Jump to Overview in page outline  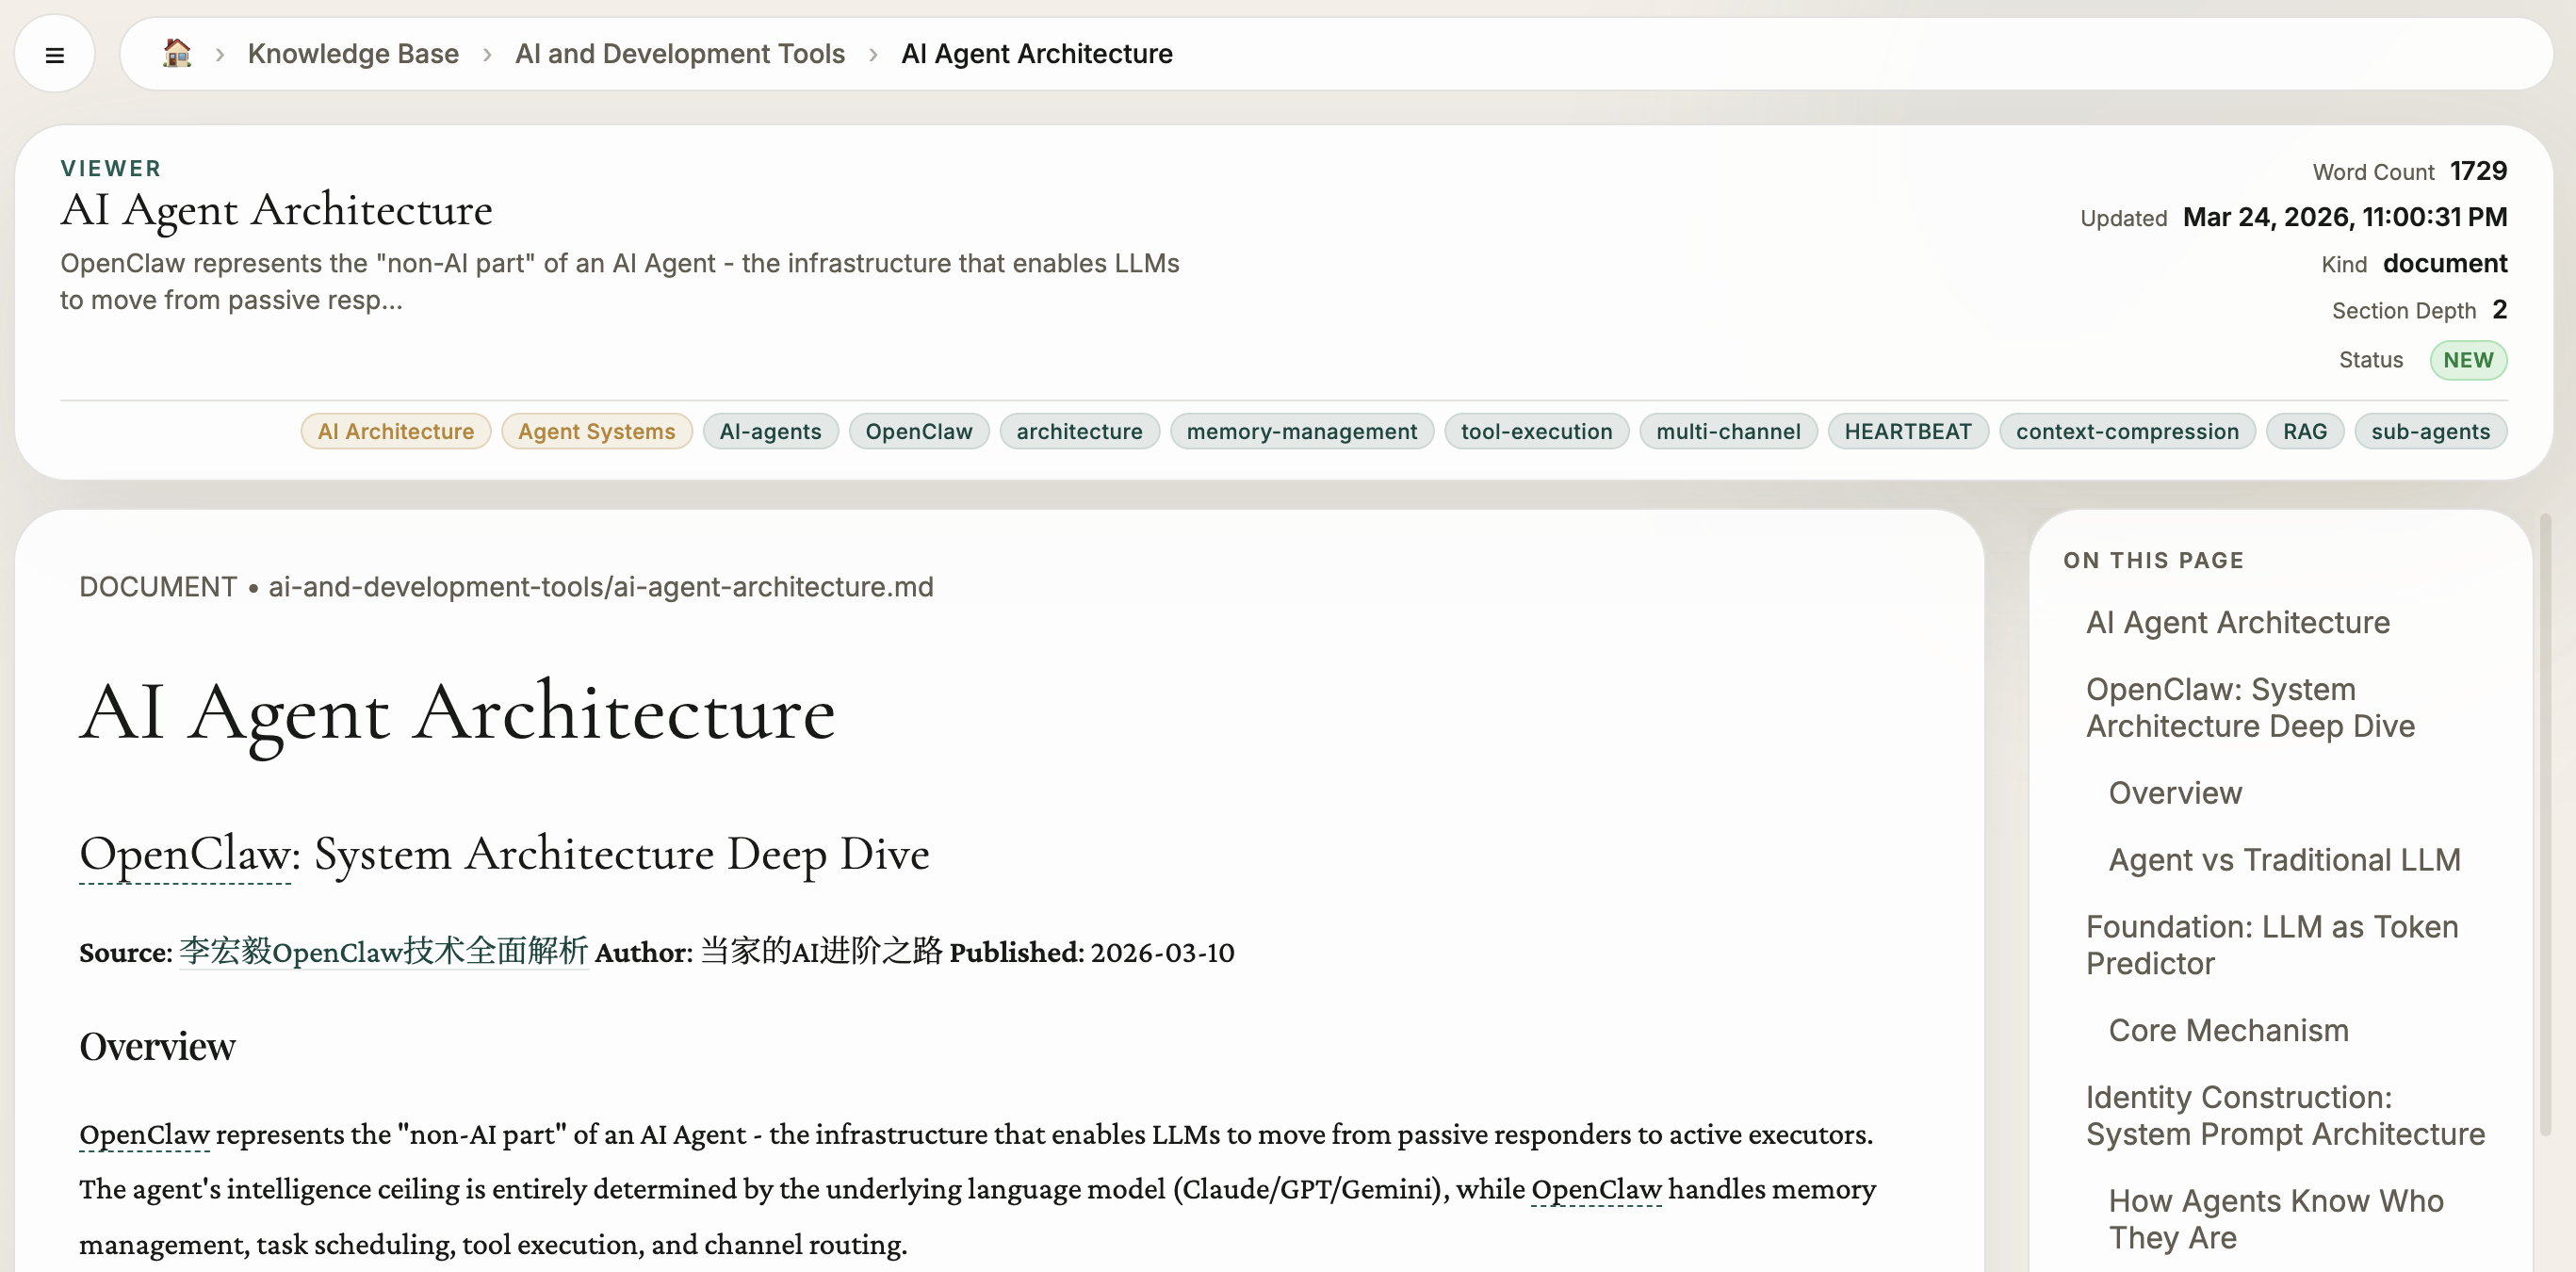click(2174, 793)
